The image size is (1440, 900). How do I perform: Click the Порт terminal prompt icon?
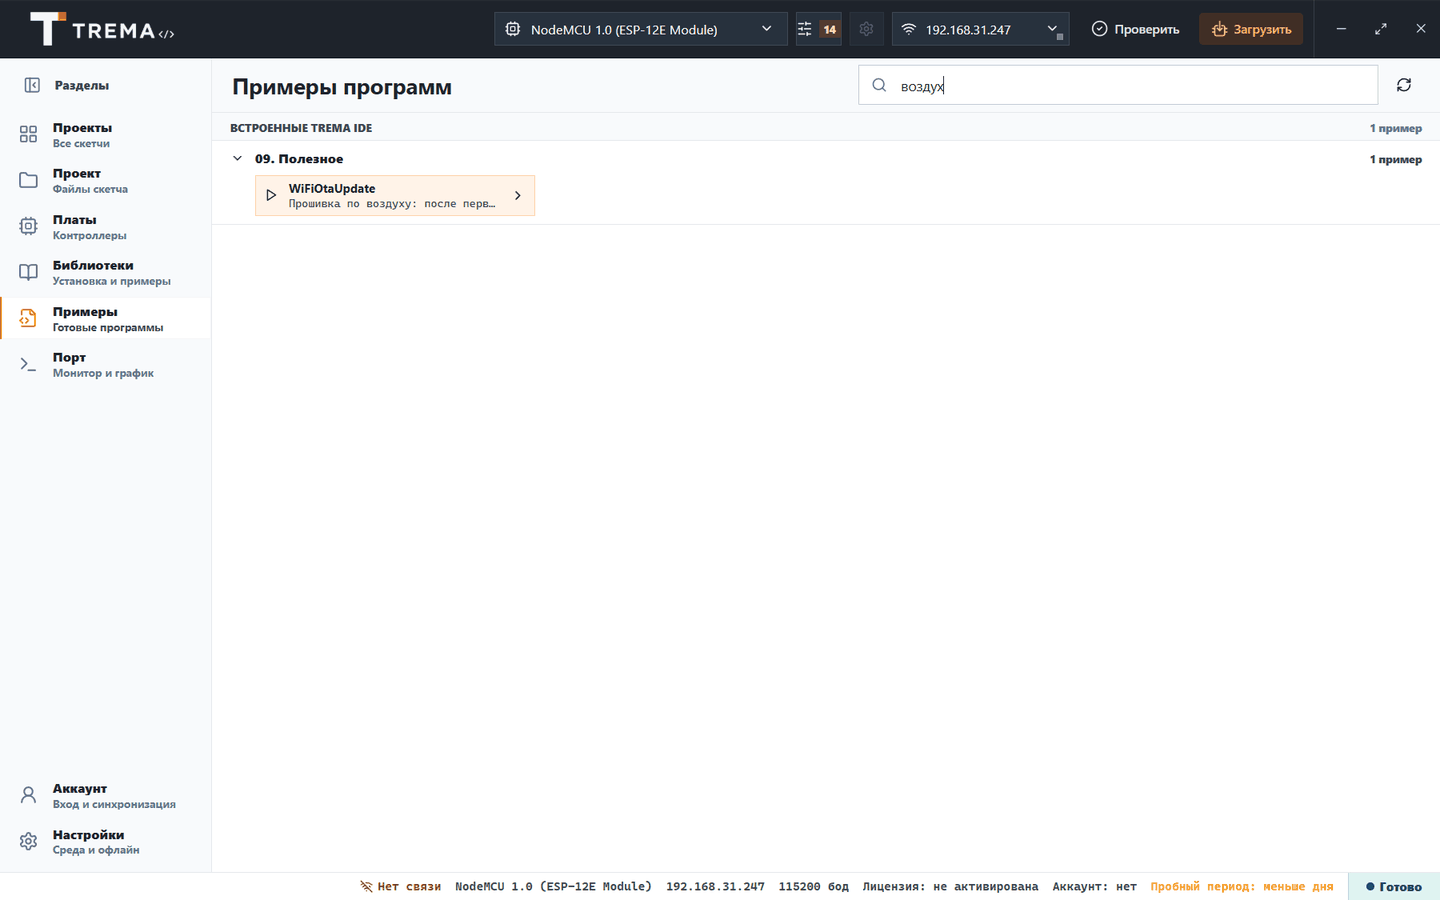(28, 364)
